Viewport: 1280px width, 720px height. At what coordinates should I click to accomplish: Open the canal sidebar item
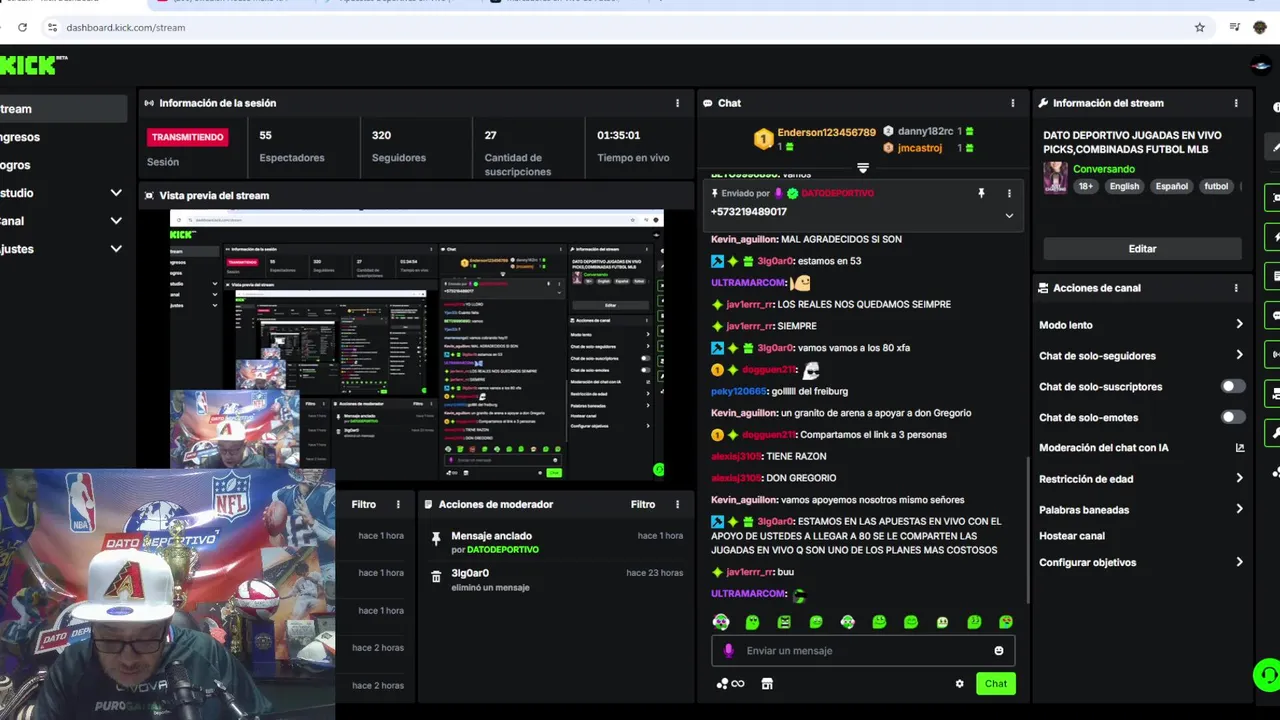pos(63,221)
